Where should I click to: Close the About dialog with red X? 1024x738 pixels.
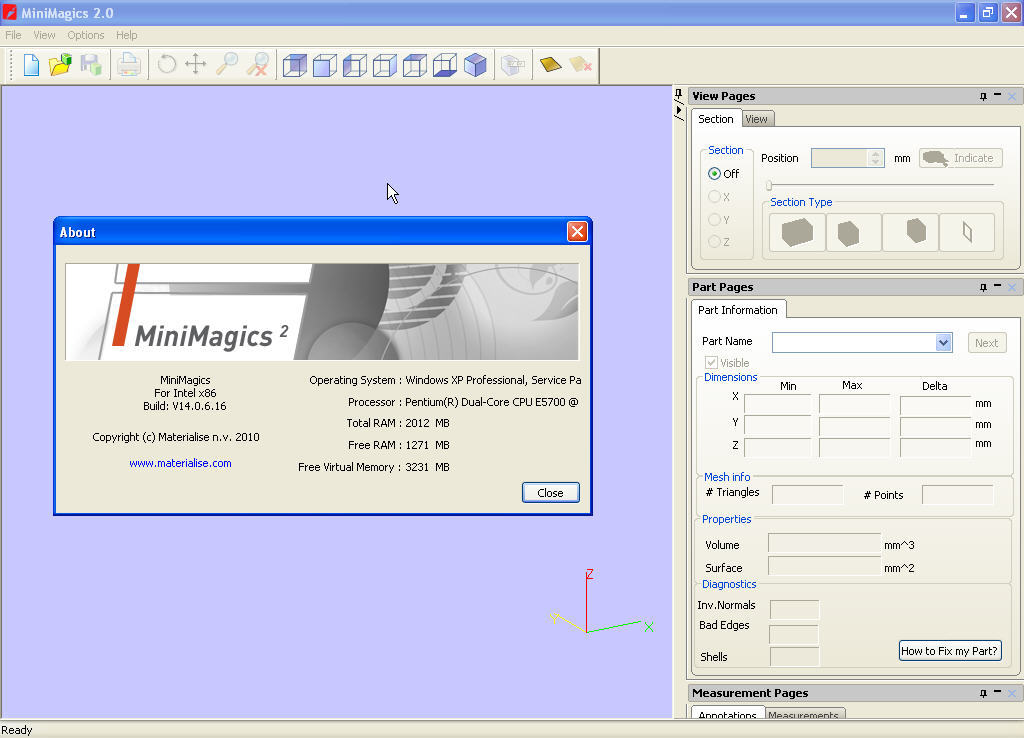click(577, 231)
